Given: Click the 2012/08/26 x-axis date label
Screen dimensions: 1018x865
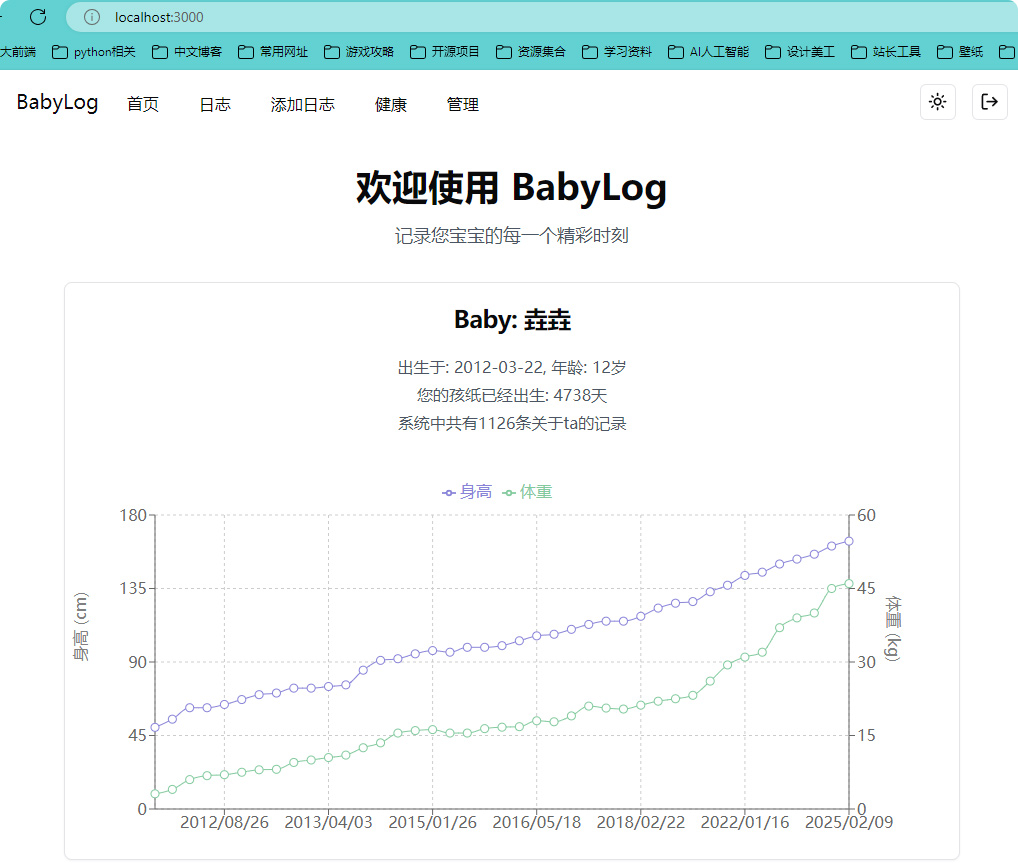Looking at the screenshot, I should tap(225, 822).
